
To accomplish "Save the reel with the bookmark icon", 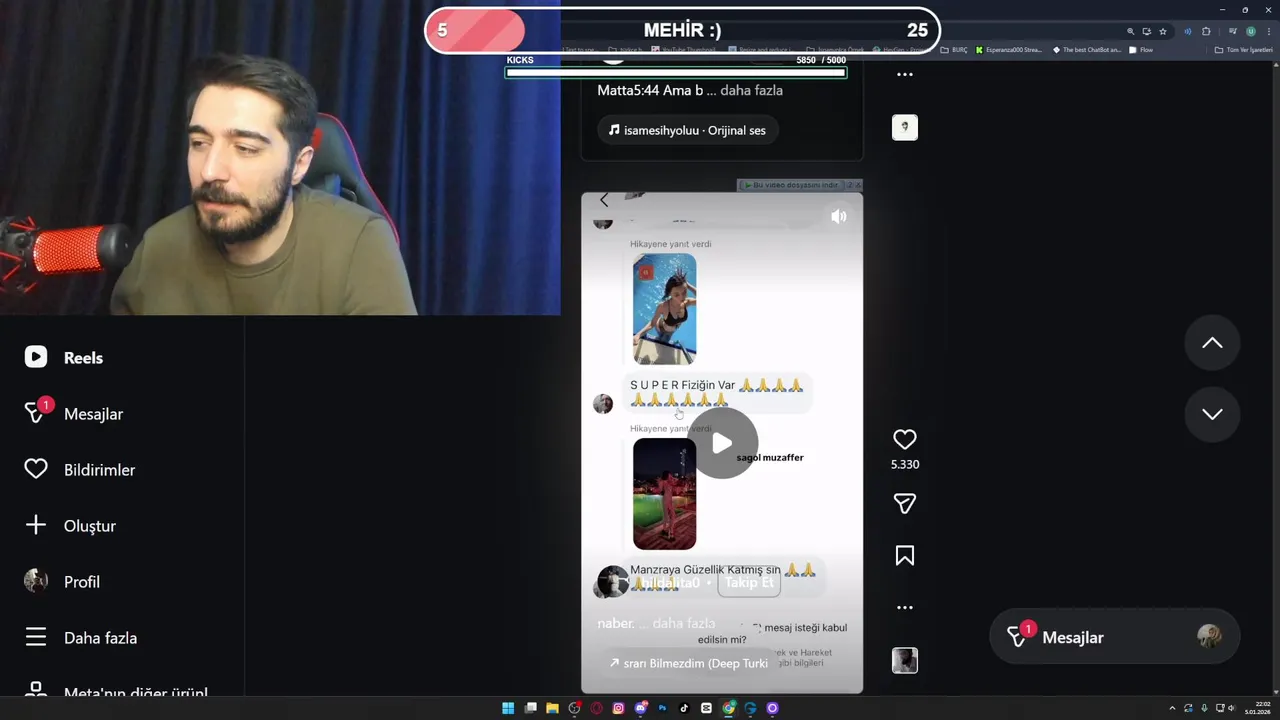I will 905,556.
